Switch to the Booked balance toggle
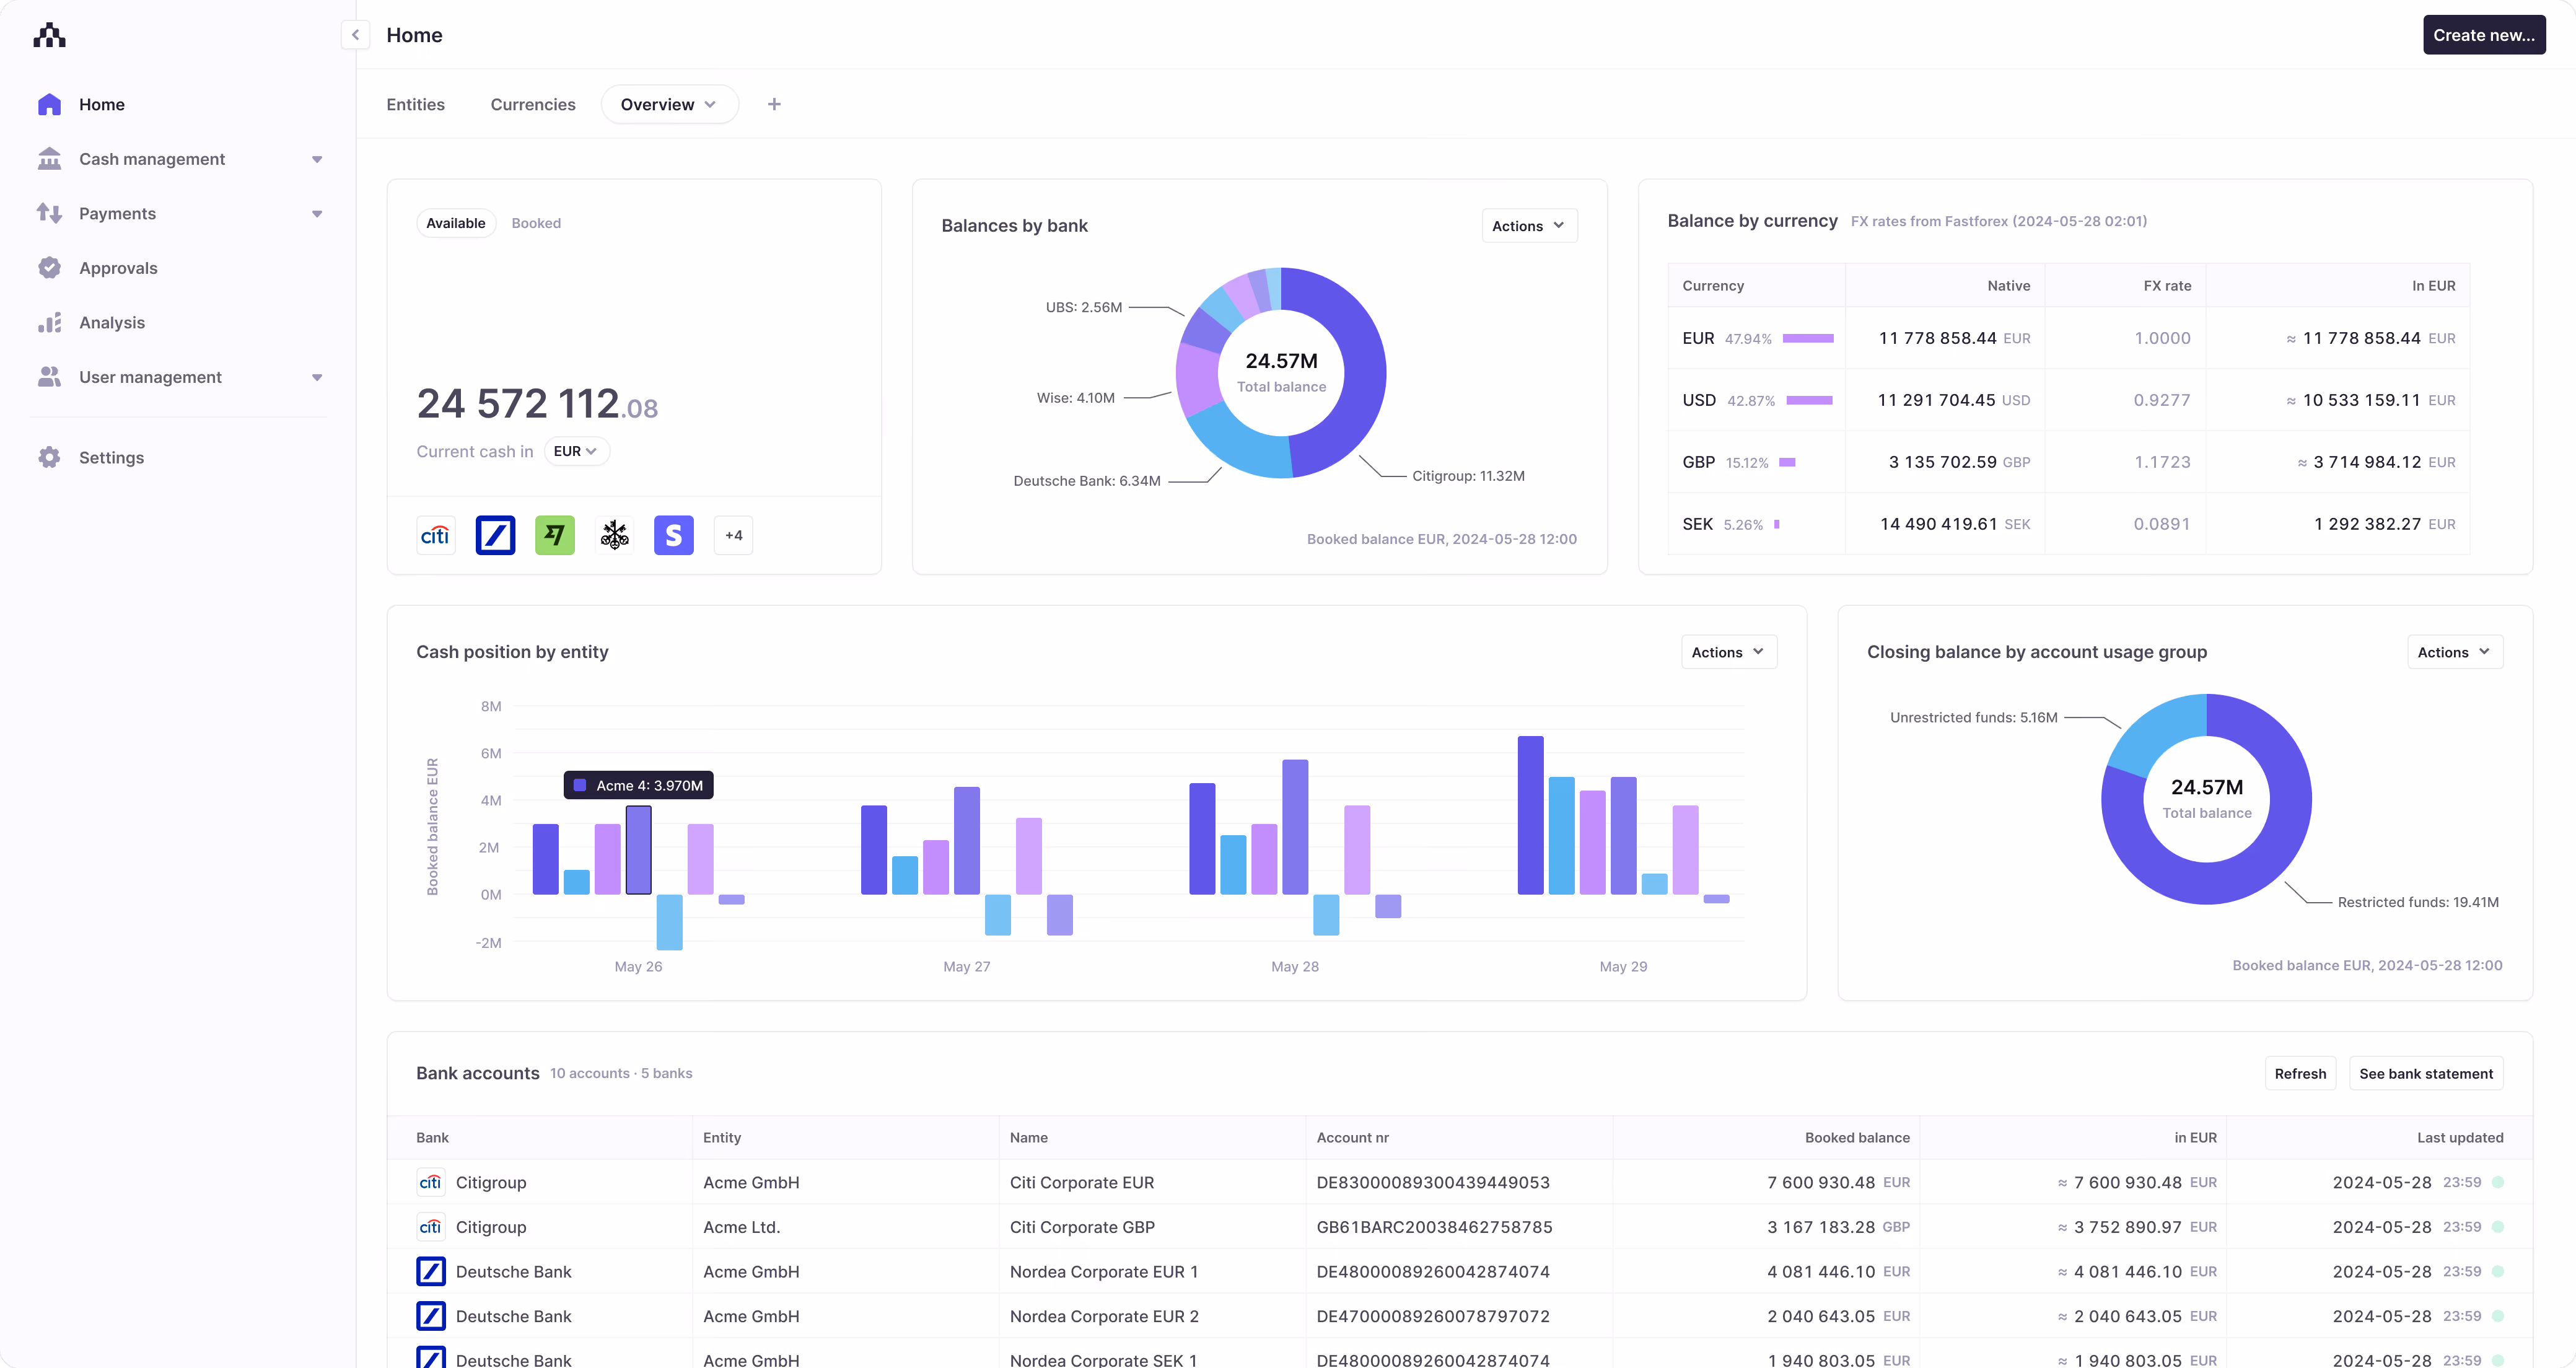Viewport: 2576px width, 1368px height. 536,223
